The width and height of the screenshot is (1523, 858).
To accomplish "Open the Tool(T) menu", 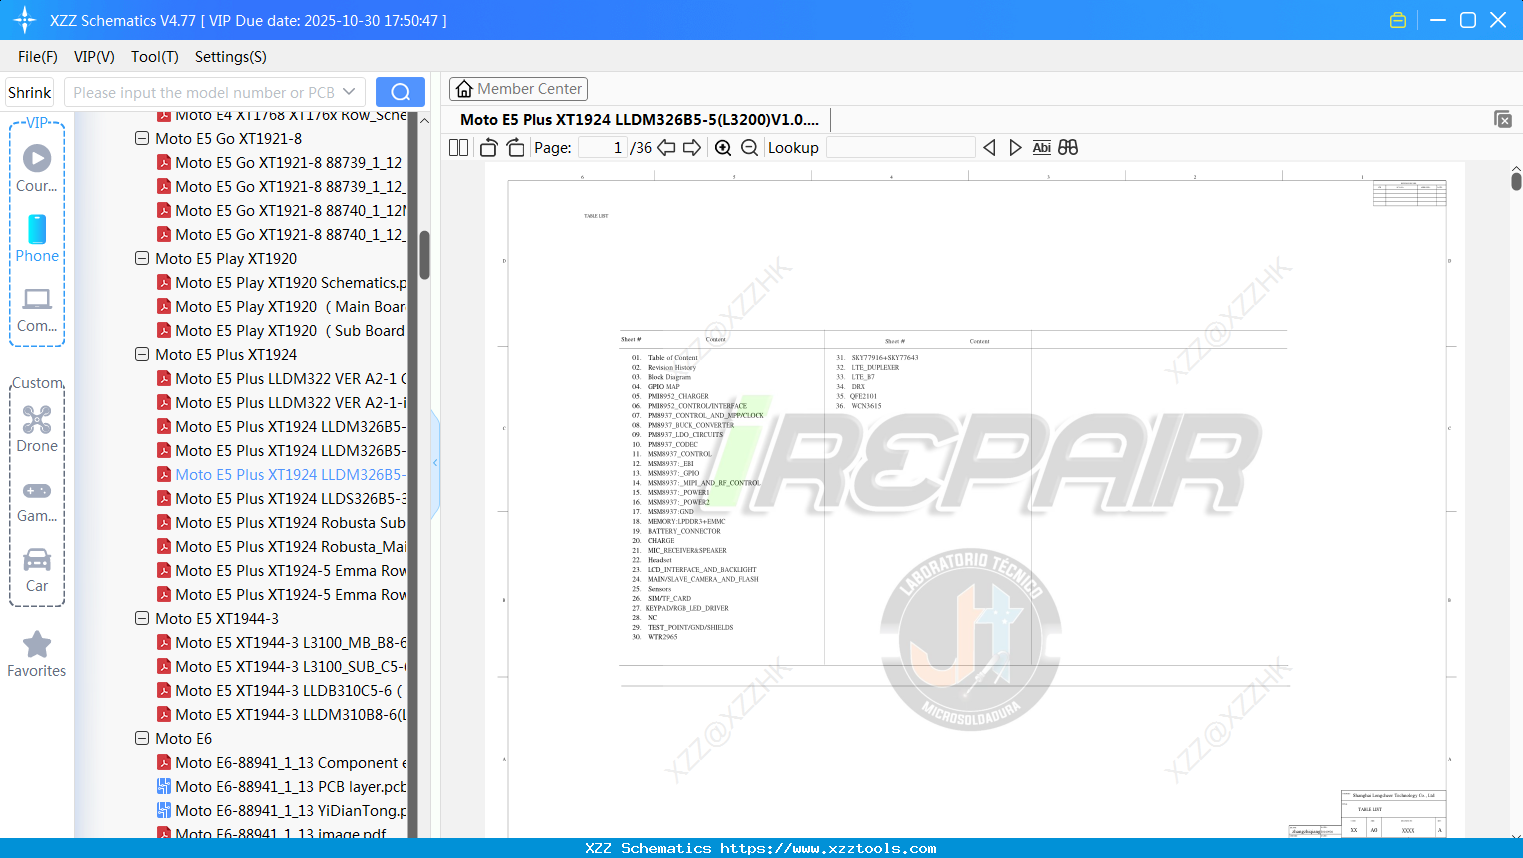I will pos(155,57).
